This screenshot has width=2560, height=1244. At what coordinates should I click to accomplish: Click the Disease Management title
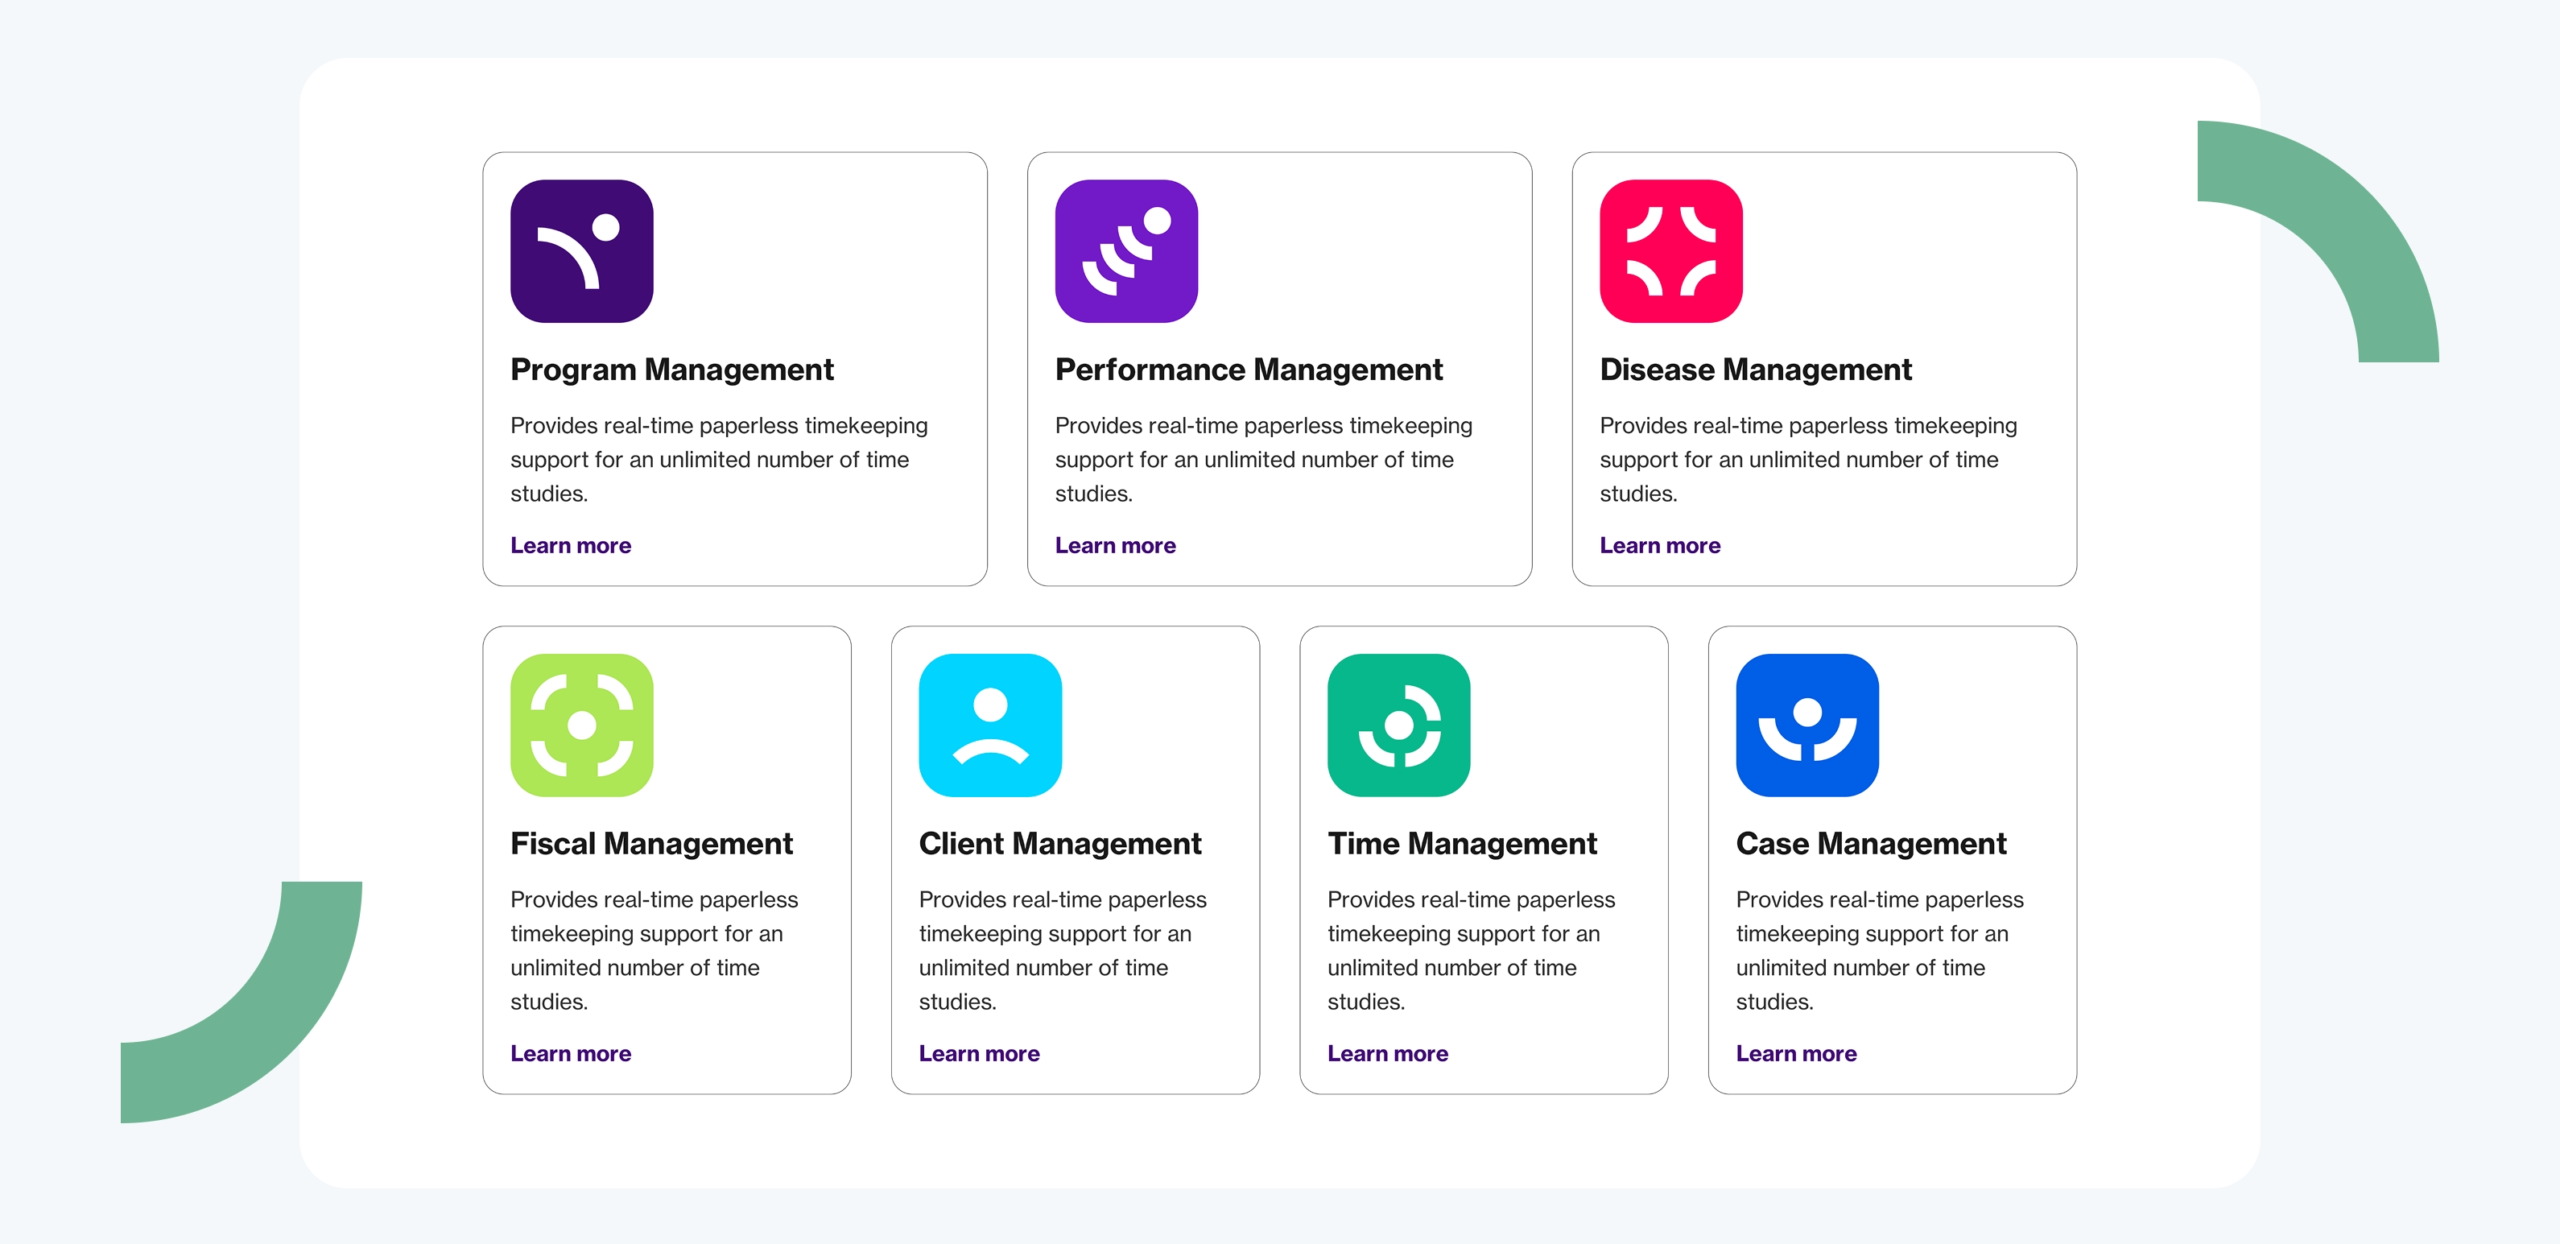(x=1756, y=370)
